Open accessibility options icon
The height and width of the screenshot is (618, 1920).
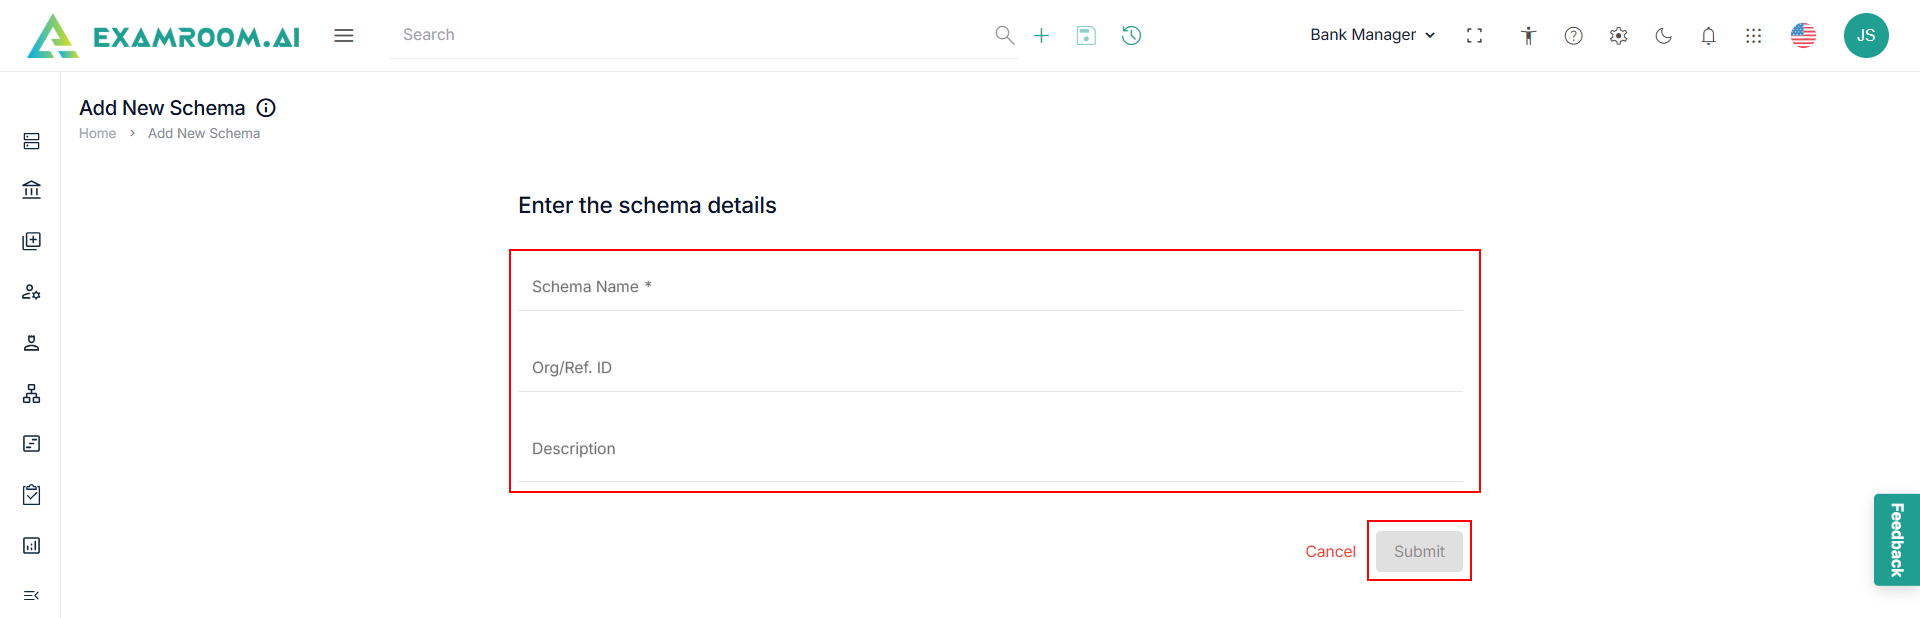(x=1528, y=36)
